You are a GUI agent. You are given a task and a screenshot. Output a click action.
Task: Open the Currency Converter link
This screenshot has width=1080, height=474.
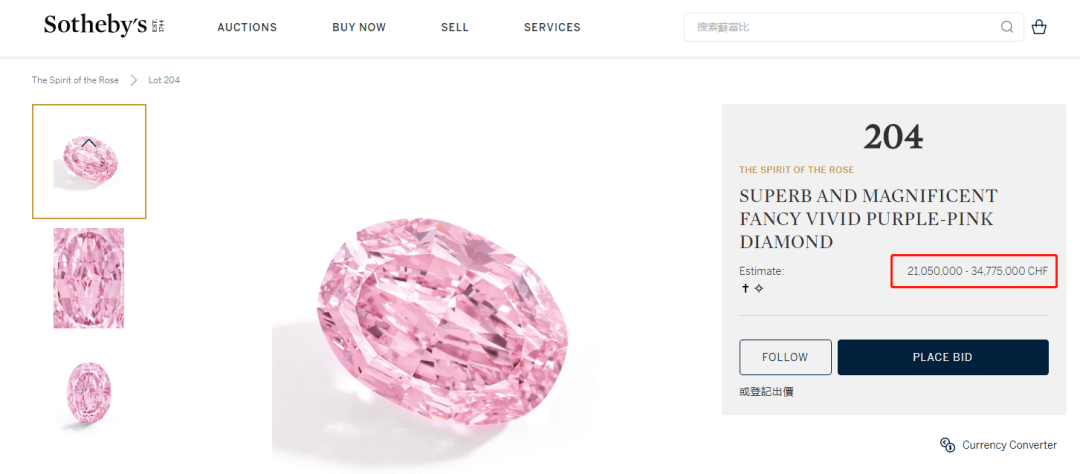coord(1009,445)
